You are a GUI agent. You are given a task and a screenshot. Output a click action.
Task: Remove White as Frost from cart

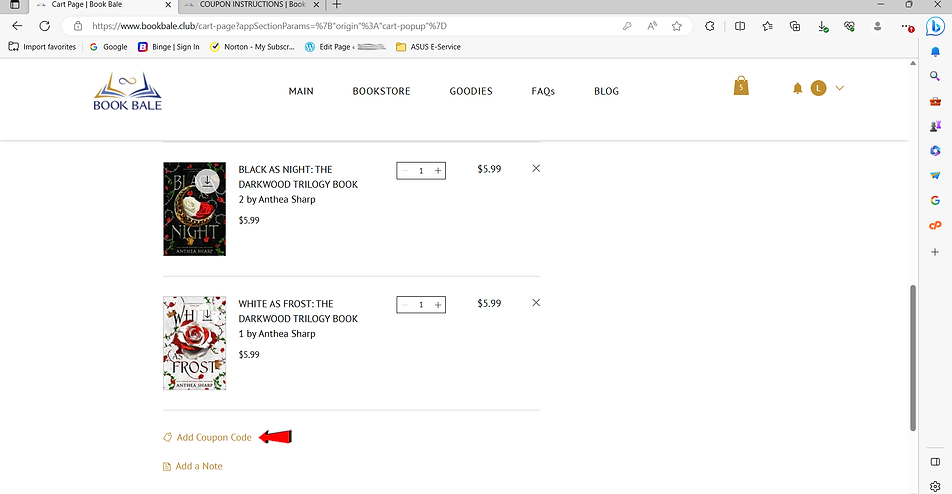pyautogui.click(x=536, y=302)
